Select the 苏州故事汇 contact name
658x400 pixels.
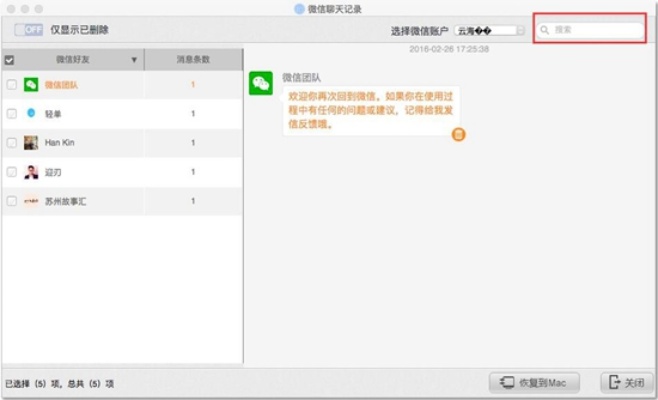pyautogui.click(x=65, y=201)
